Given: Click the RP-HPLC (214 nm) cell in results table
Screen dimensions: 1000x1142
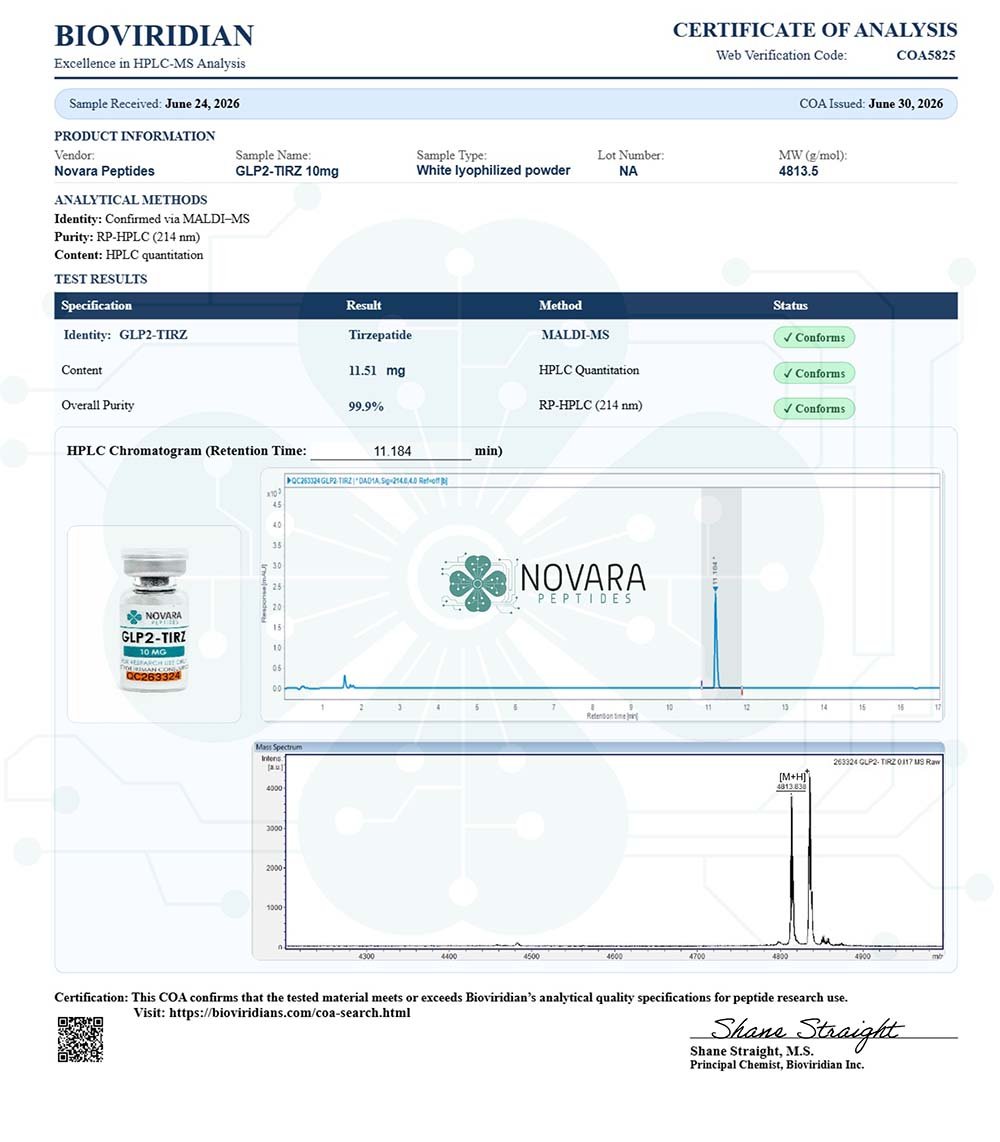Looking at the screenshot, I should (x=590, y=405).
